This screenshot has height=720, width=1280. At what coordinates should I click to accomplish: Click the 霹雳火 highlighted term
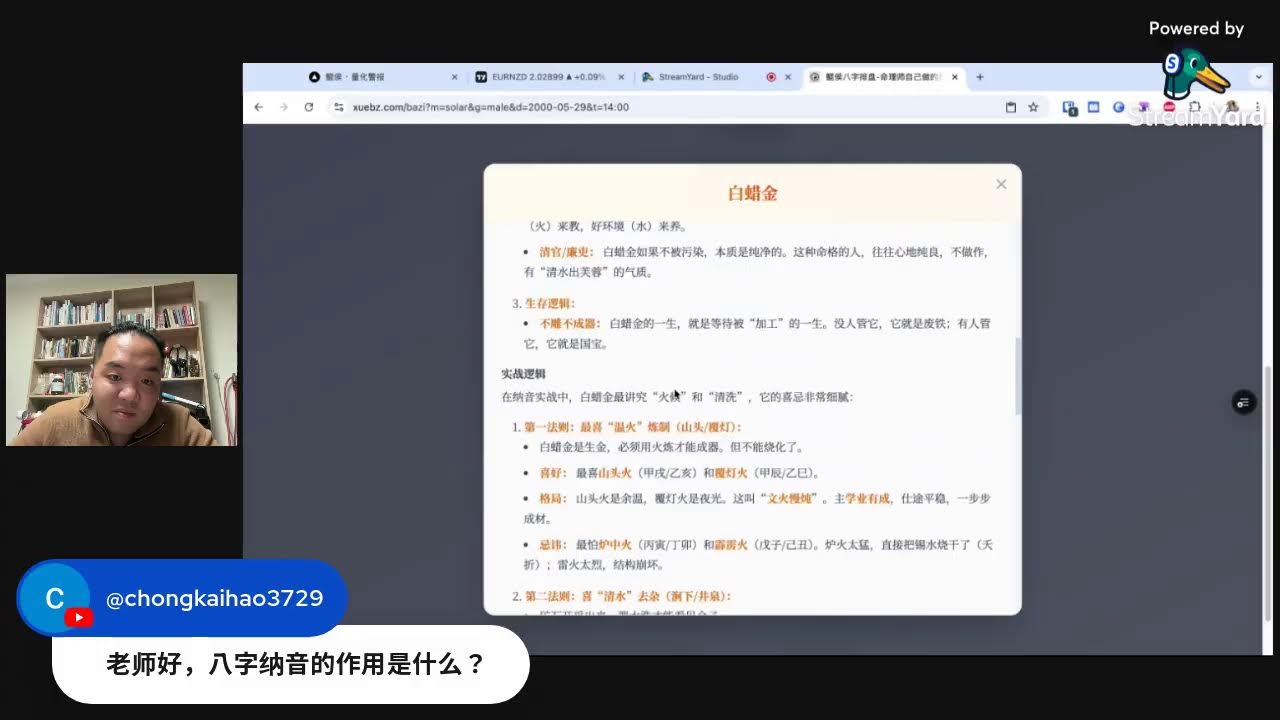pos(732,545)
